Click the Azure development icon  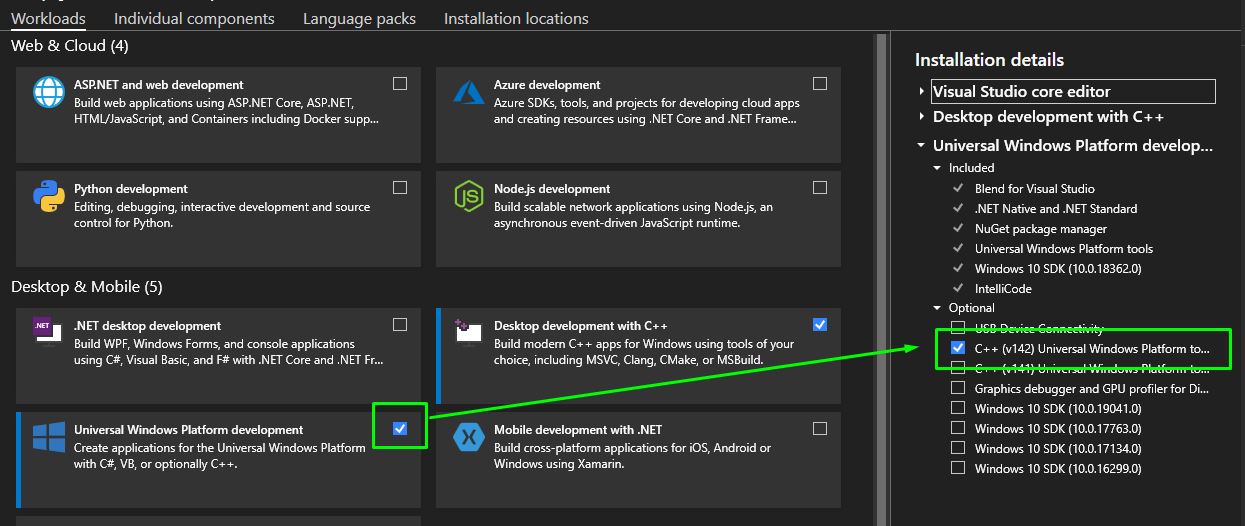point(468,92)
